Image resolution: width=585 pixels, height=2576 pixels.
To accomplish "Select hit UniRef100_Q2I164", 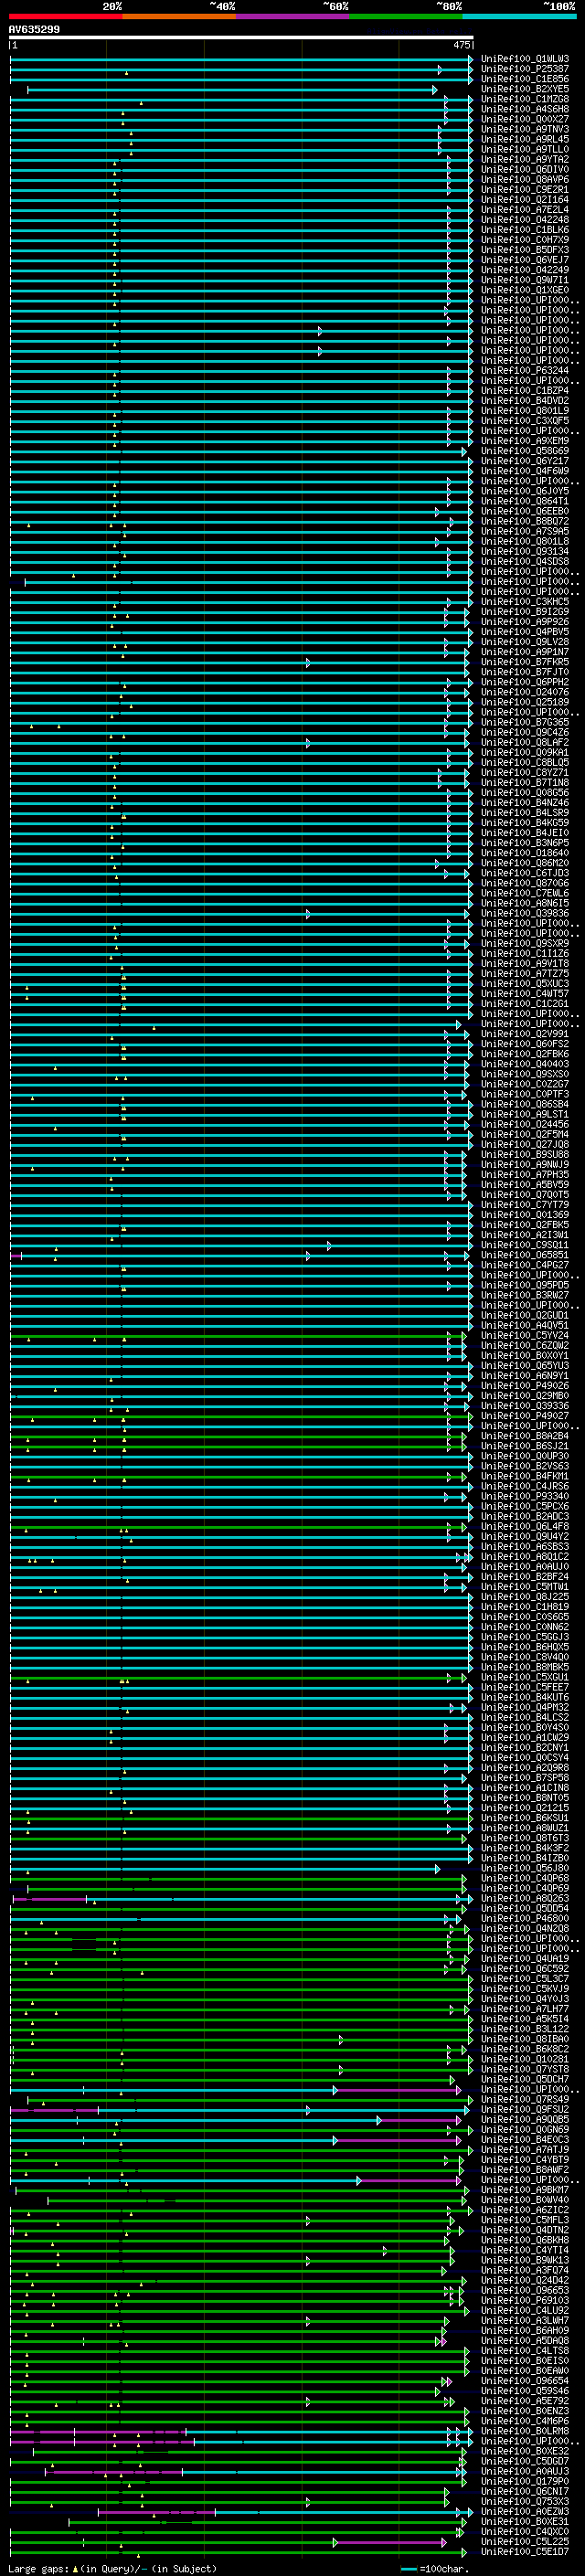I will (x=525, y=199).
